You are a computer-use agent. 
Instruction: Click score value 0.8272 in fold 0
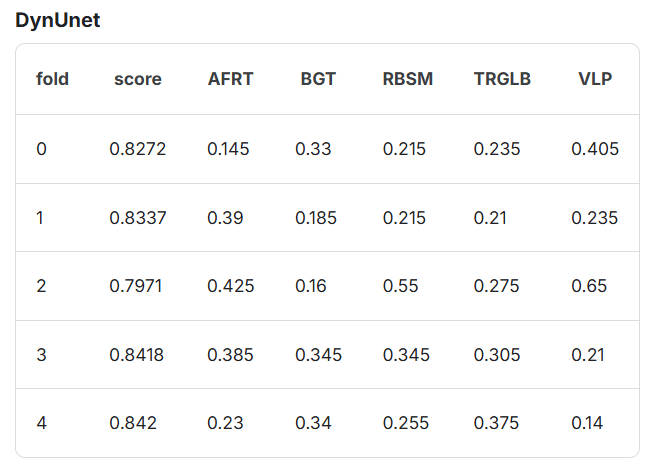click(x=137, y=149)
